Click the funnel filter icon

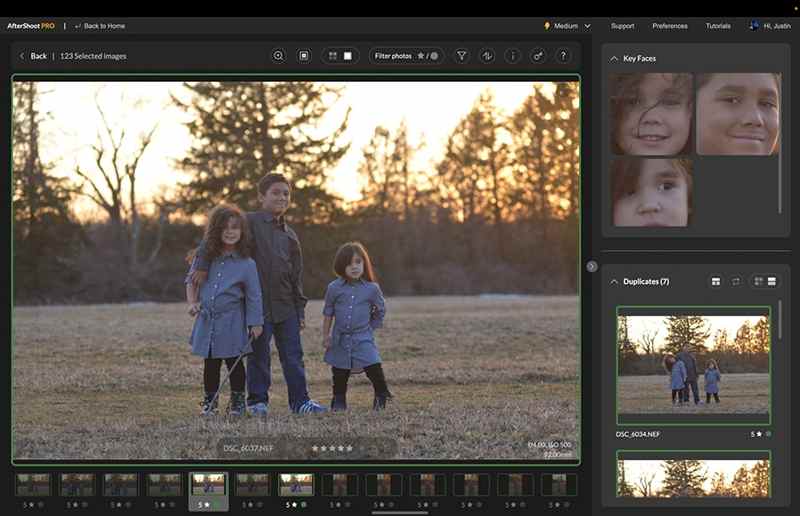tap(461, 56)
